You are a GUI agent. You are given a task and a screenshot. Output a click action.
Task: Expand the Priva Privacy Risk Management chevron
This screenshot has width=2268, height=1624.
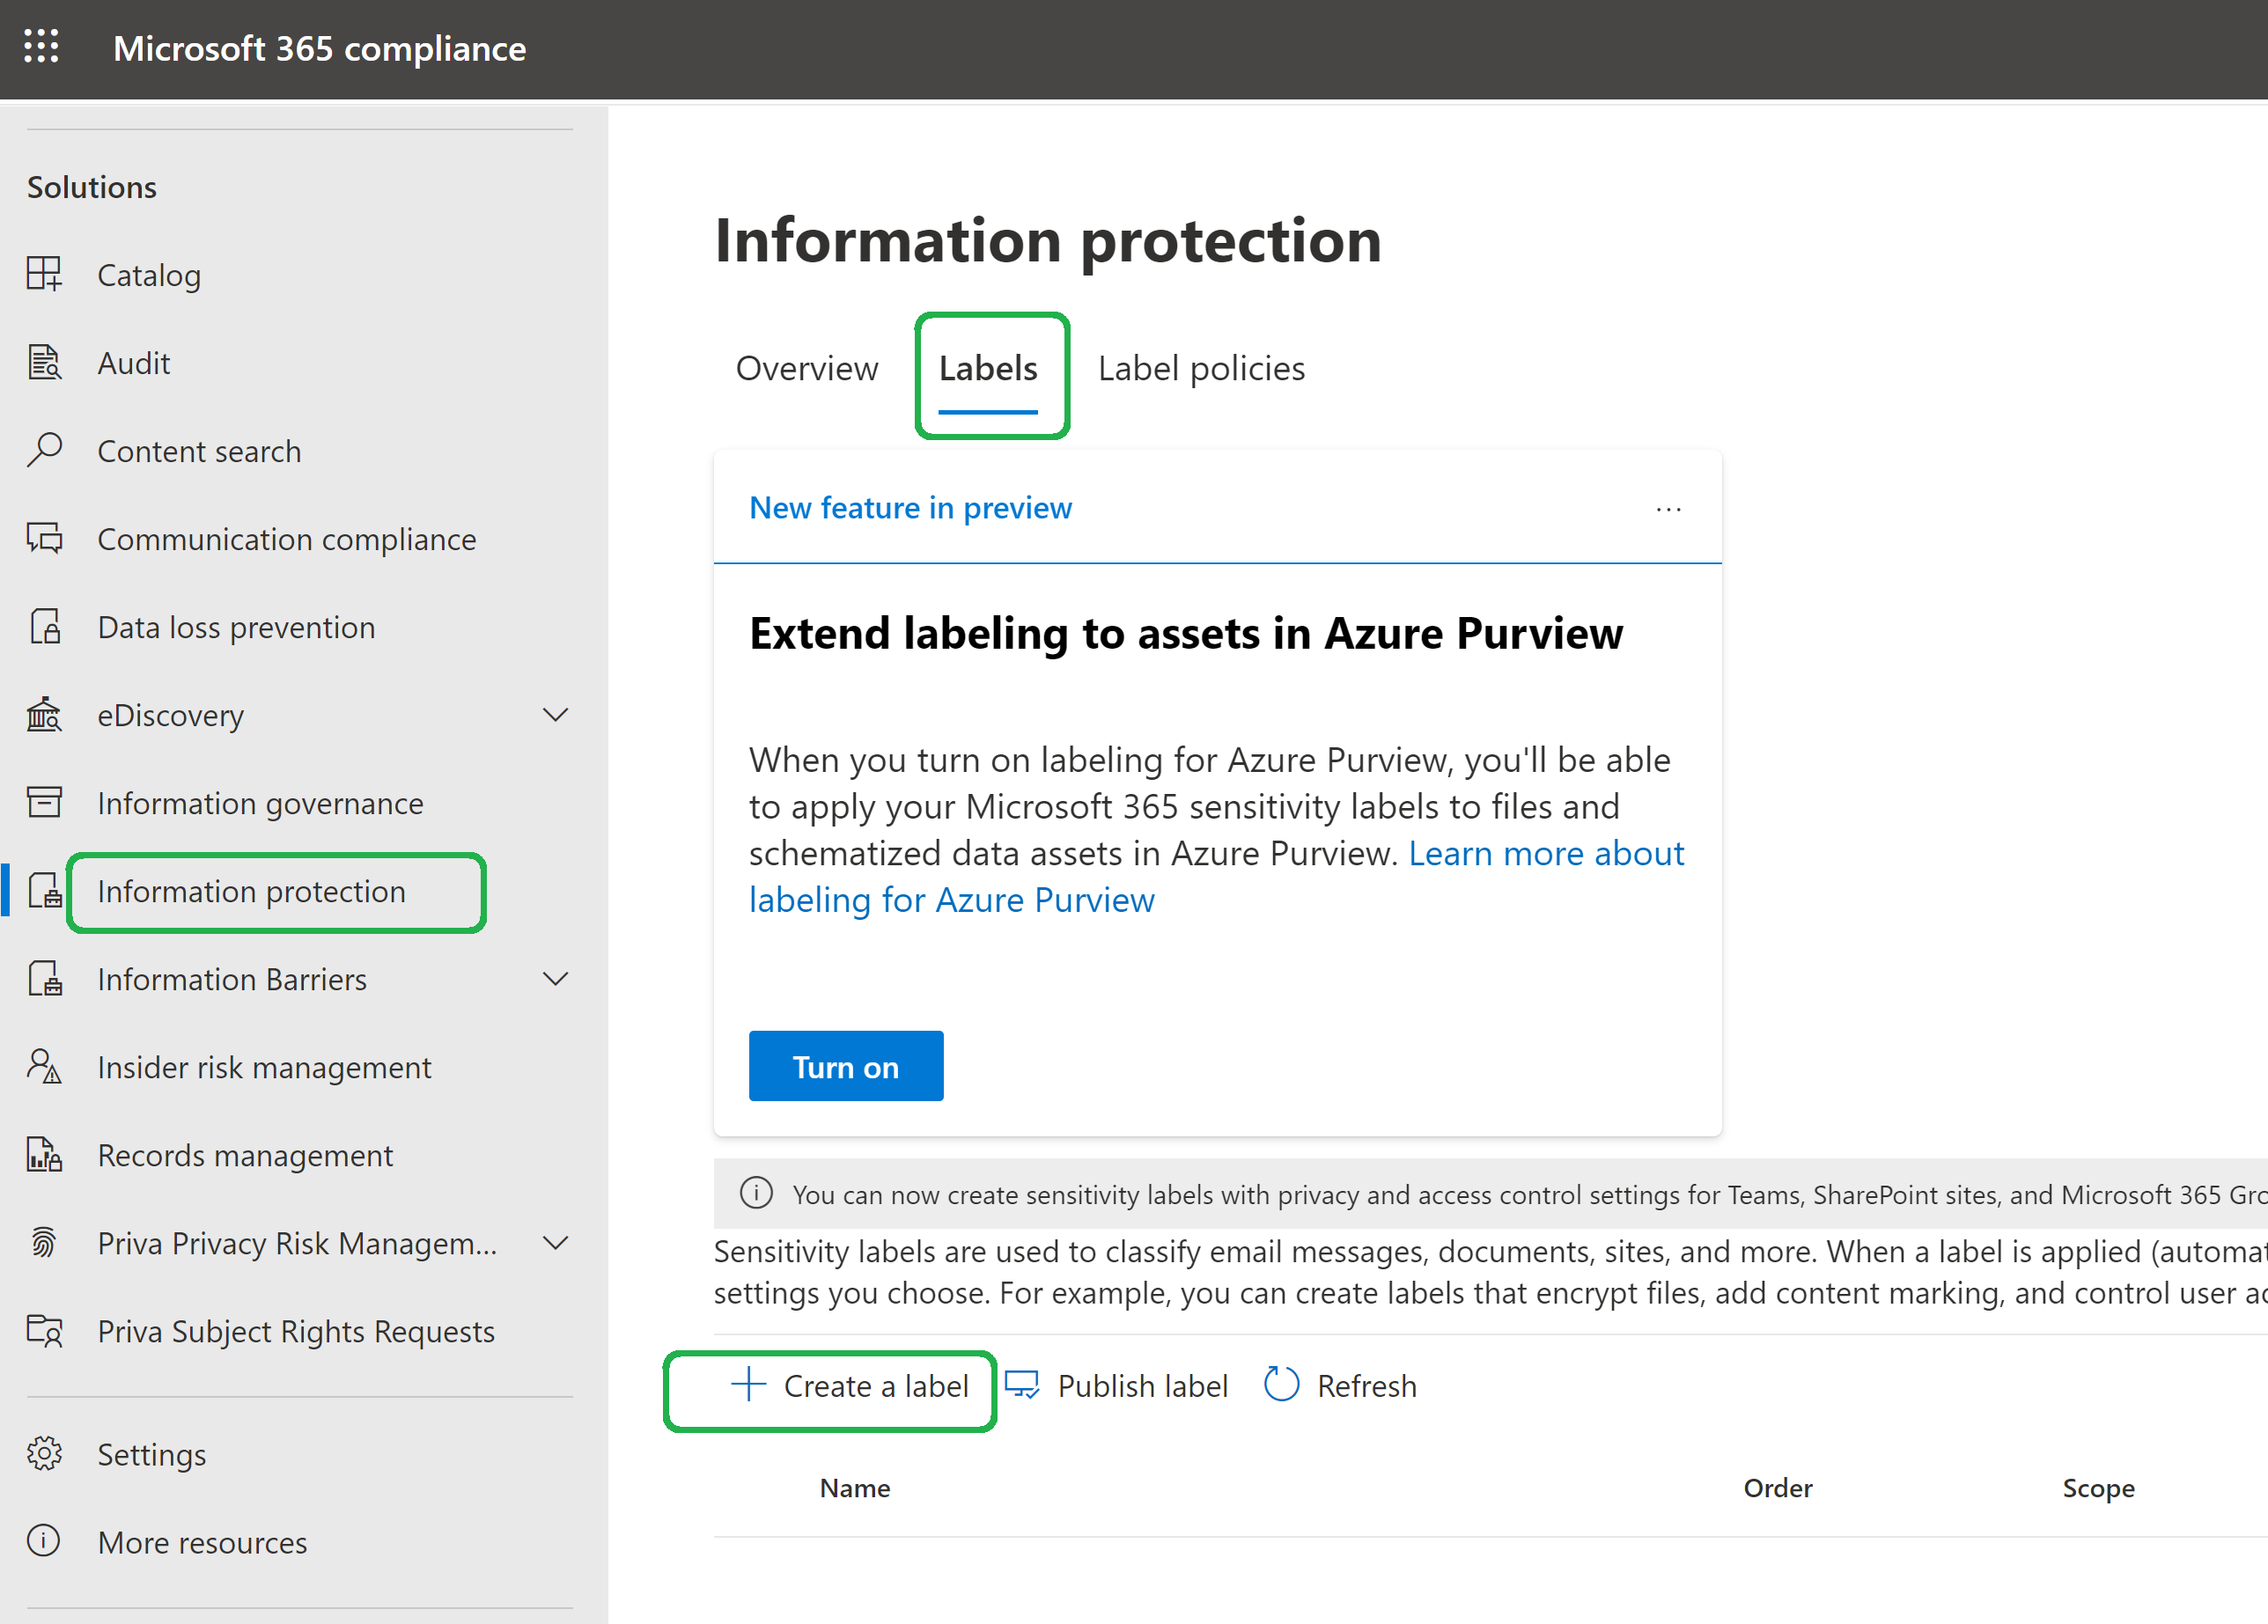(555, 1242)
